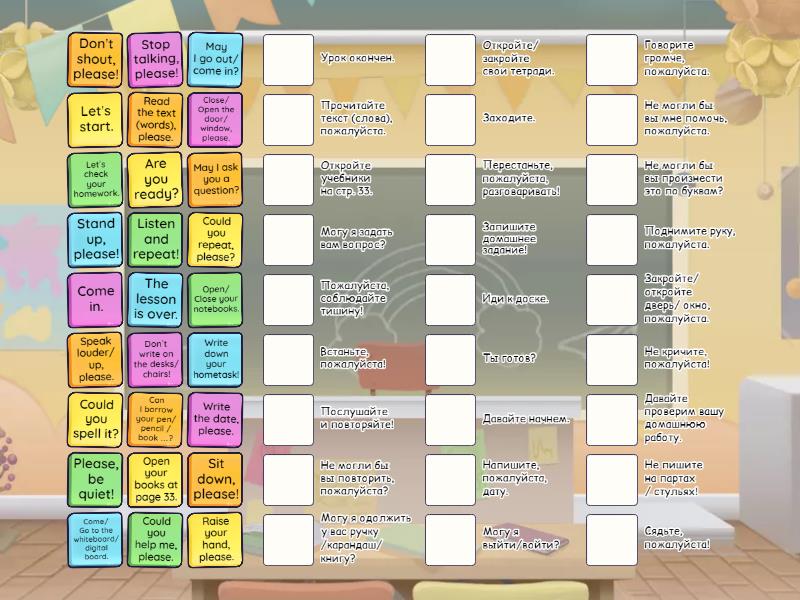Image resolution: width=800 pixels, height=600 pixels.
Task: Click the empty box beside "Урок окончен."
Action: (x=288, y=59)
